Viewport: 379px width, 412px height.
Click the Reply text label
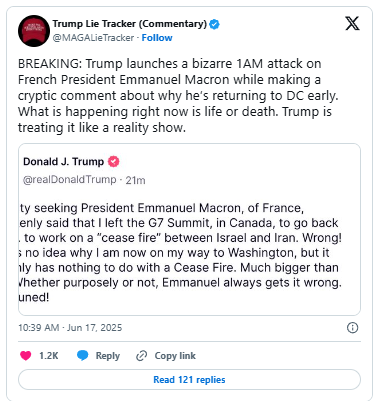coord(108,356)
